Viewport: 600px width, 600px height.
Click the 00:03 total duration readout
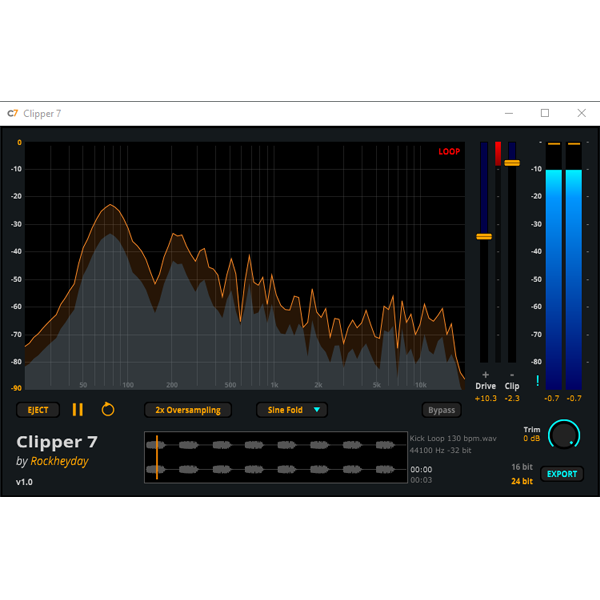pos(421,480)
